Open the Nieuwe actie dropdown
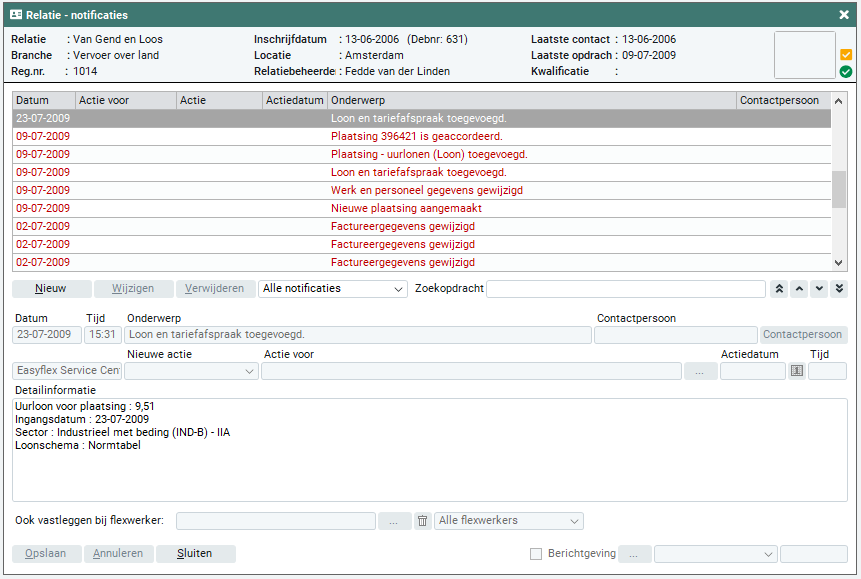The image size is (861, 579). (192, 371)
